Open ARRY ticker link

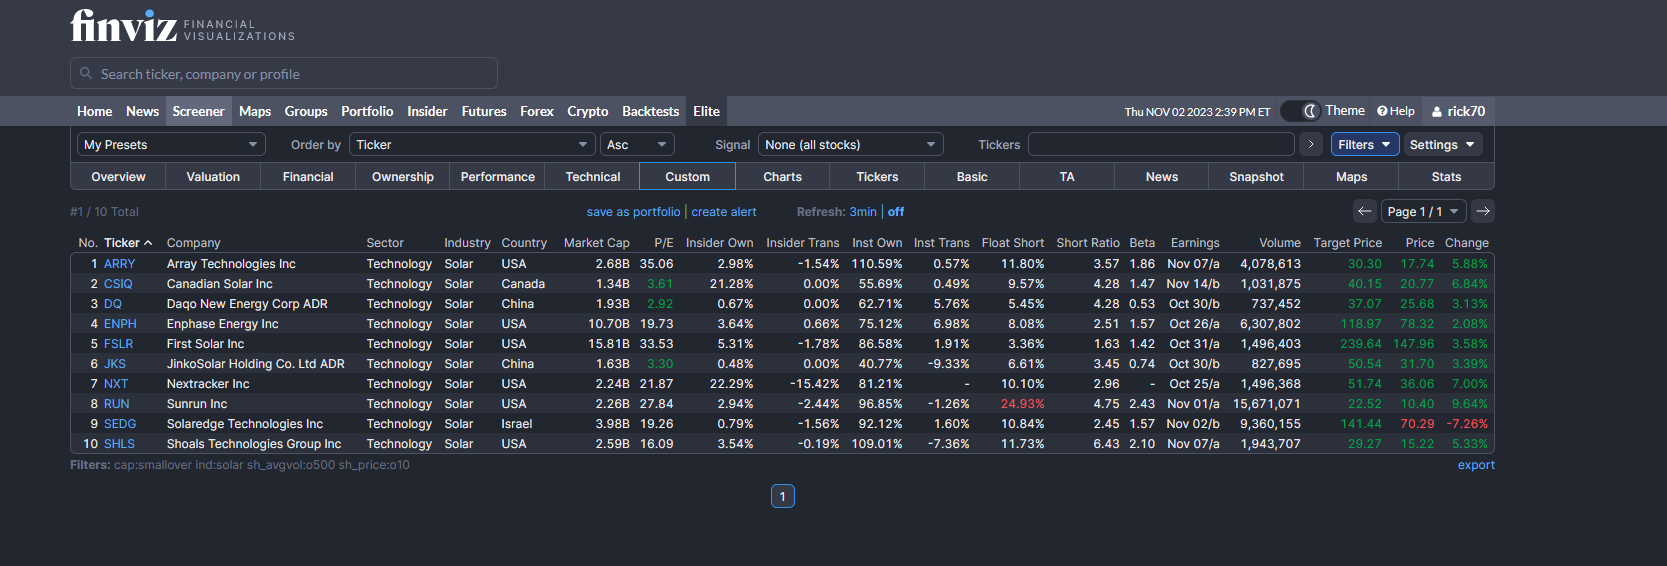point(119,264)
